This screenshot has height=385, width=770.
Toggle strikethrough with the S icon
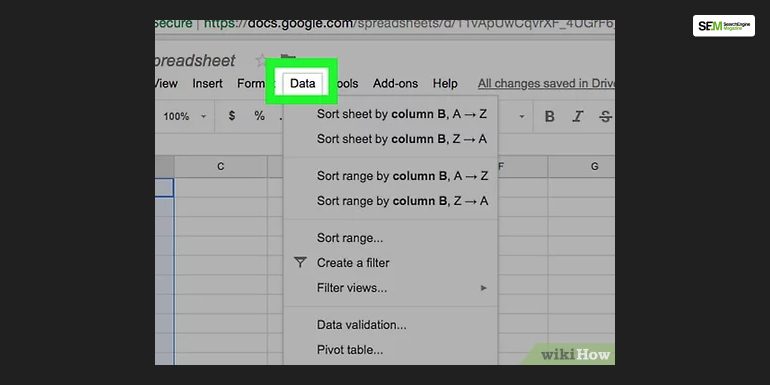(606, 116)
